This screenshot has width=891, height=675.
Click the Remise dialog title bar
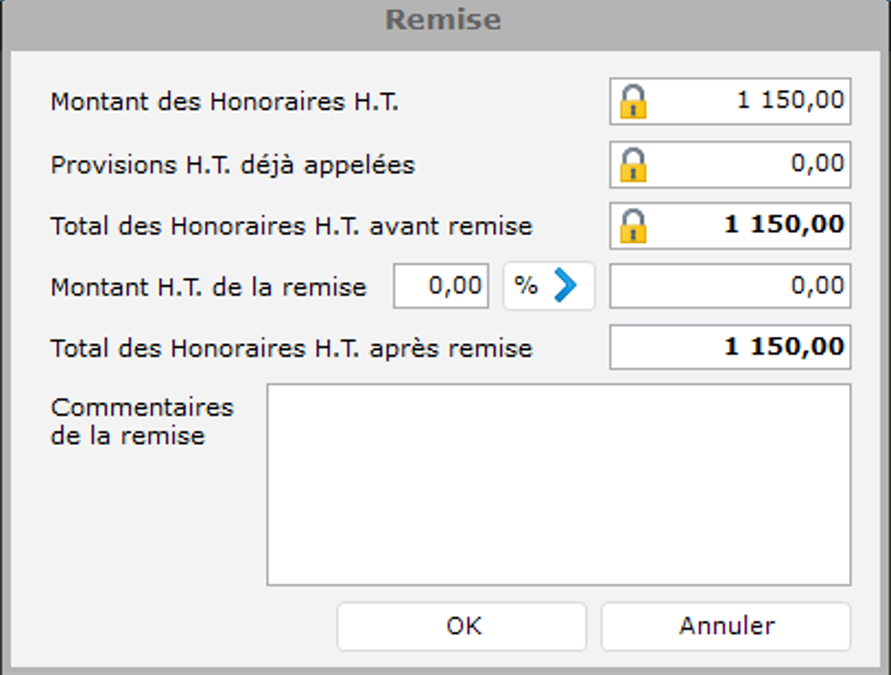444,20
